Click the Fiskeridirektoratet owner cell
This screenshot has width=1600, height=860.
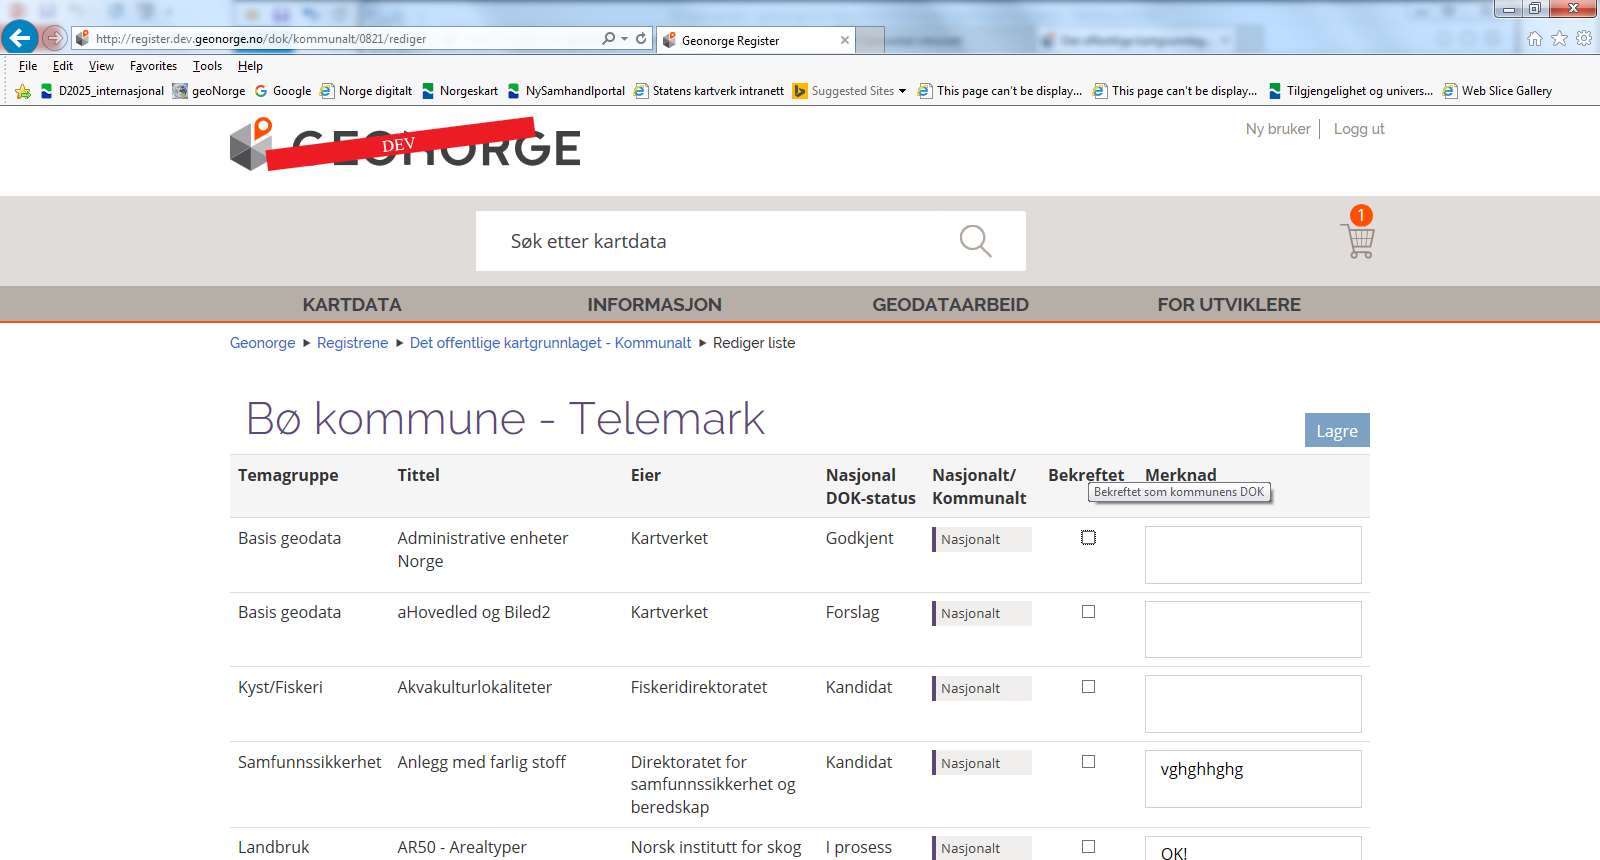[x=699, y=687]
